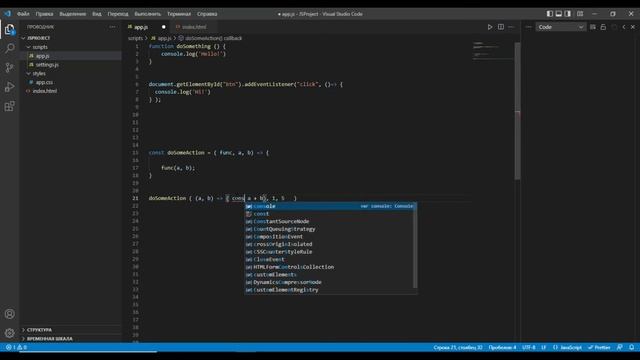Toggle the primary side bar
The width and height of the screenshot is (640, 360).
tap(550, 13)
